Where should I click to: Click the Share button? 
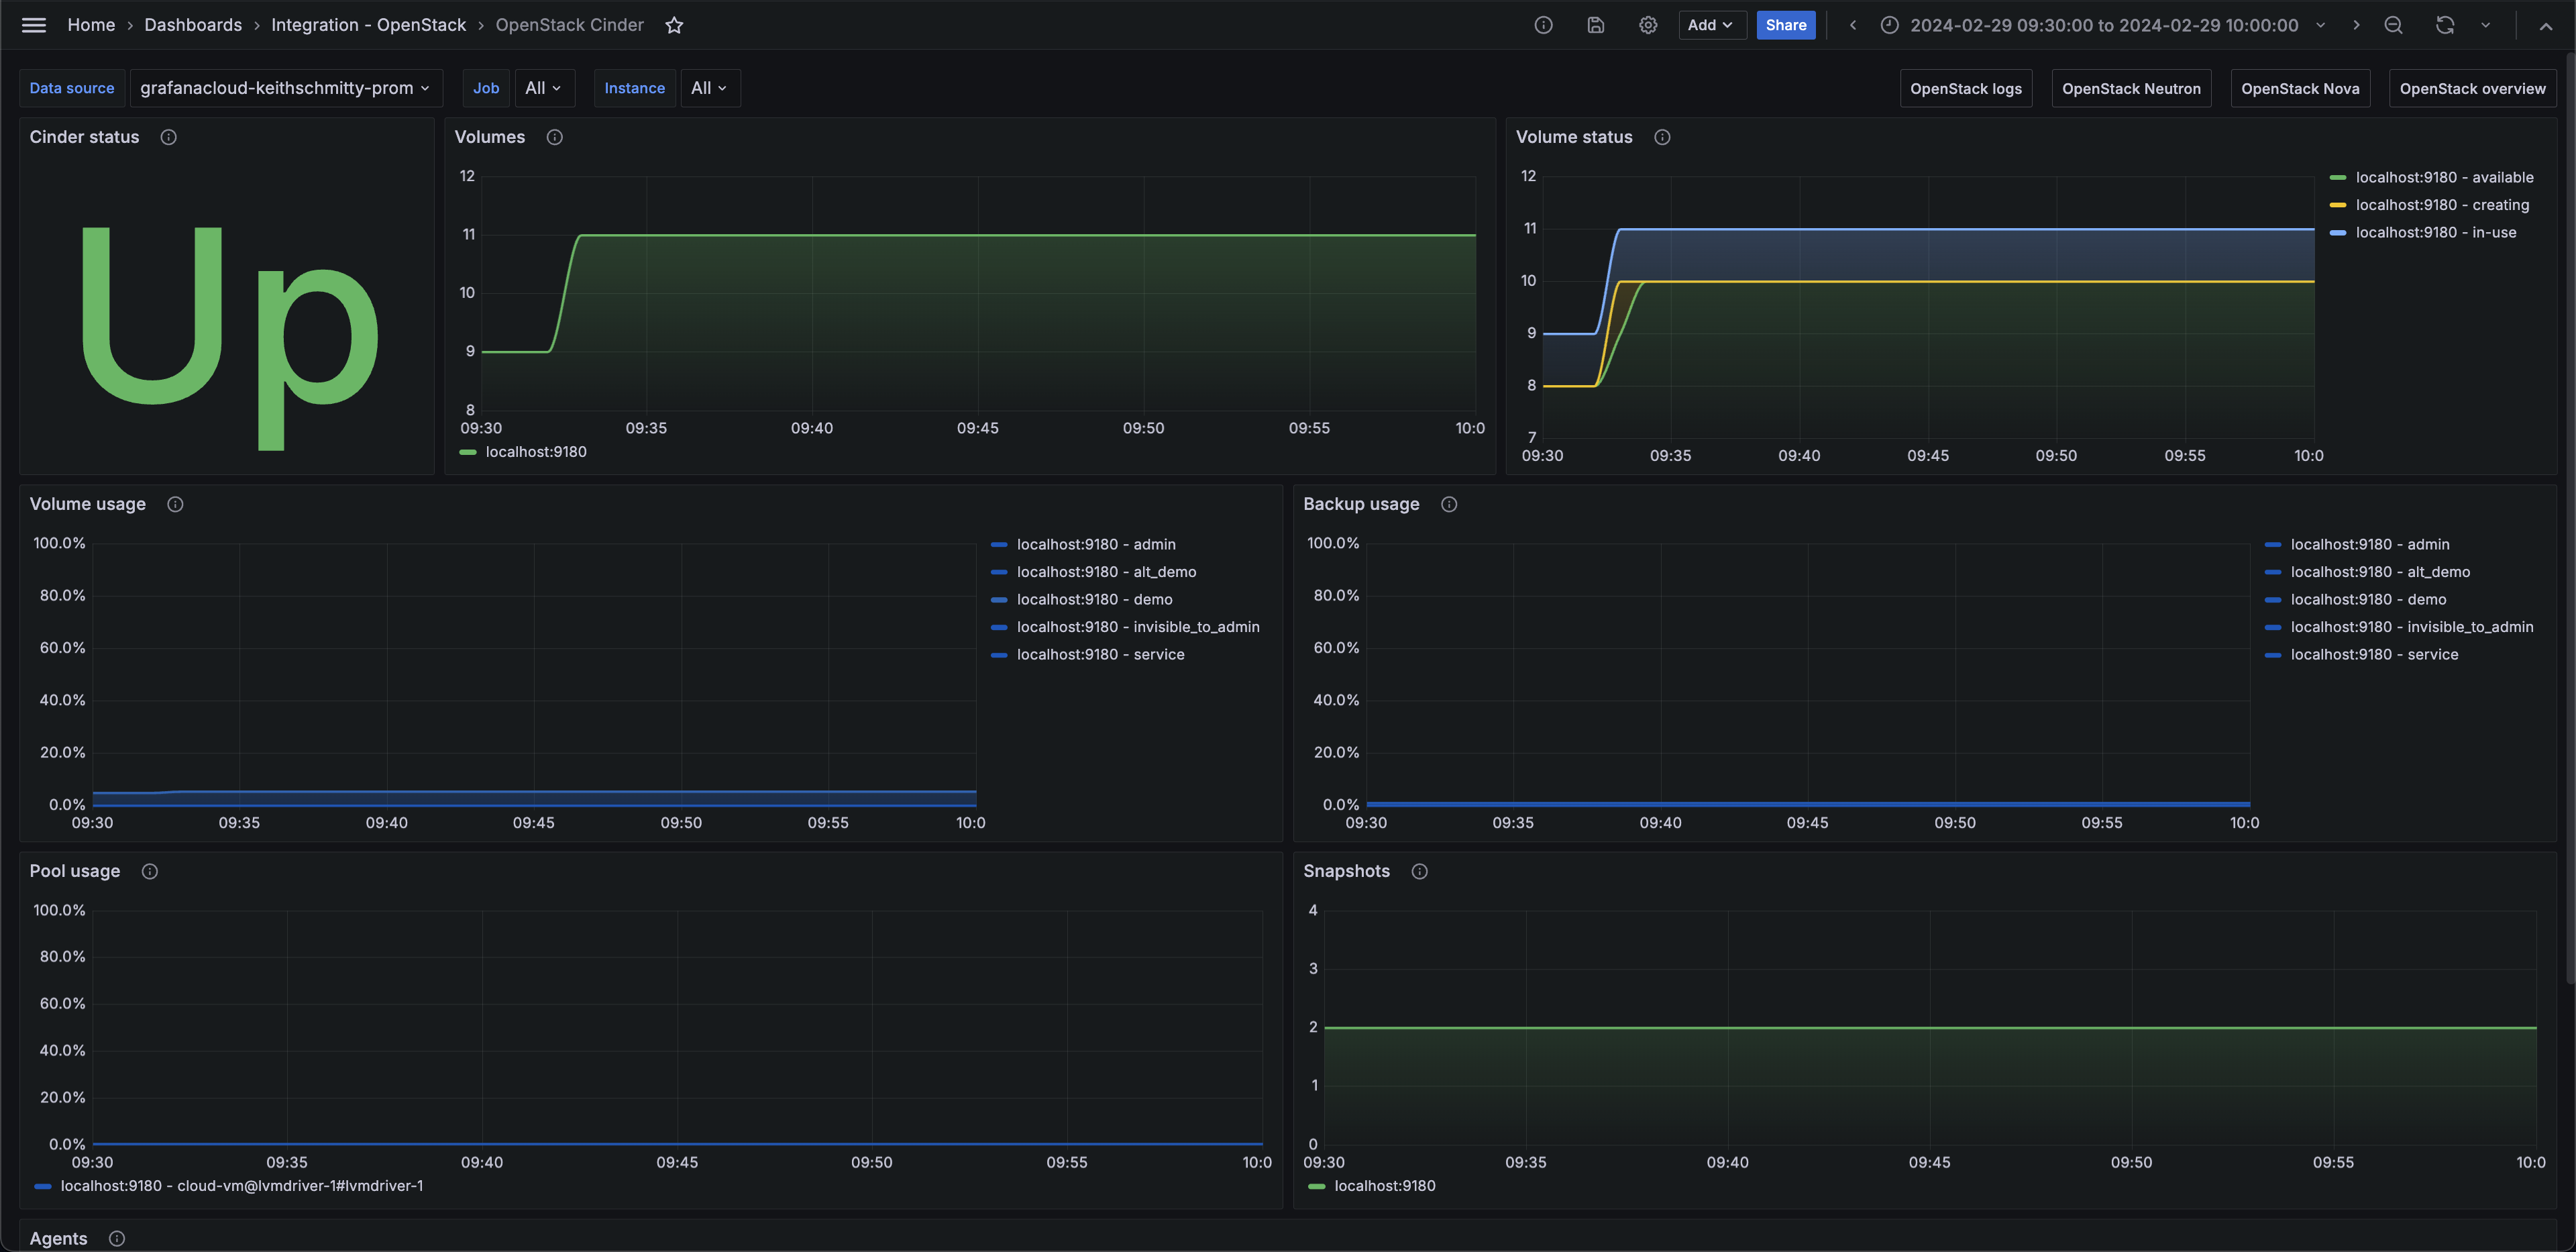[x=1785, y=25]
